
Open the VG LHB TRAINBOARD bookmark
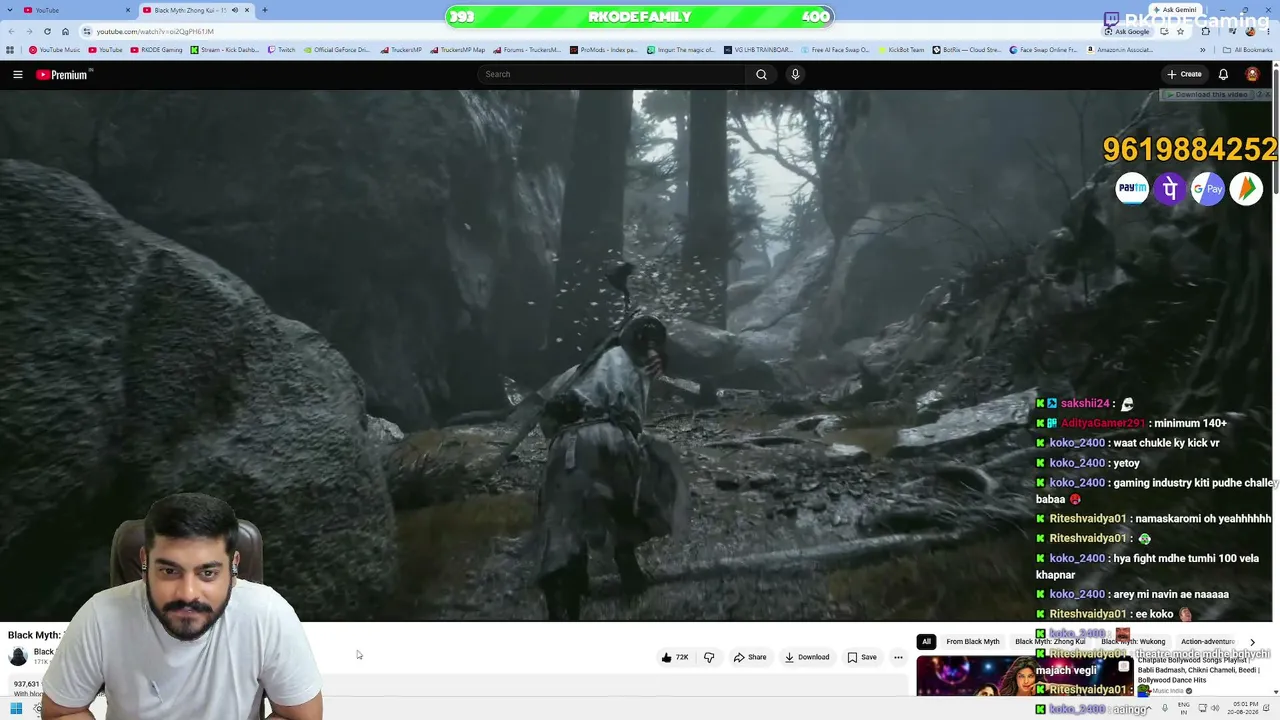point(758,50)
